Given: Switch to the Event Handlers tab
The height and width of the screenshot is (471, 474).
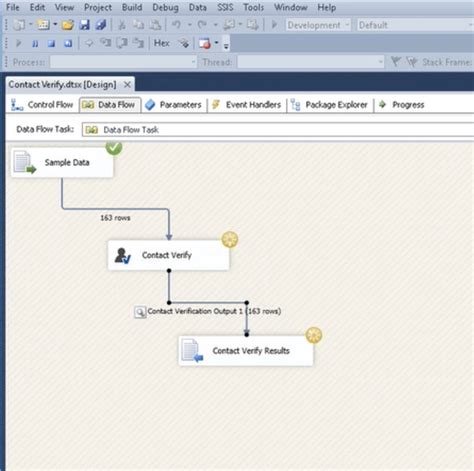Looking at the screenshot, I should pyautogui.click(x=247, y=105).
